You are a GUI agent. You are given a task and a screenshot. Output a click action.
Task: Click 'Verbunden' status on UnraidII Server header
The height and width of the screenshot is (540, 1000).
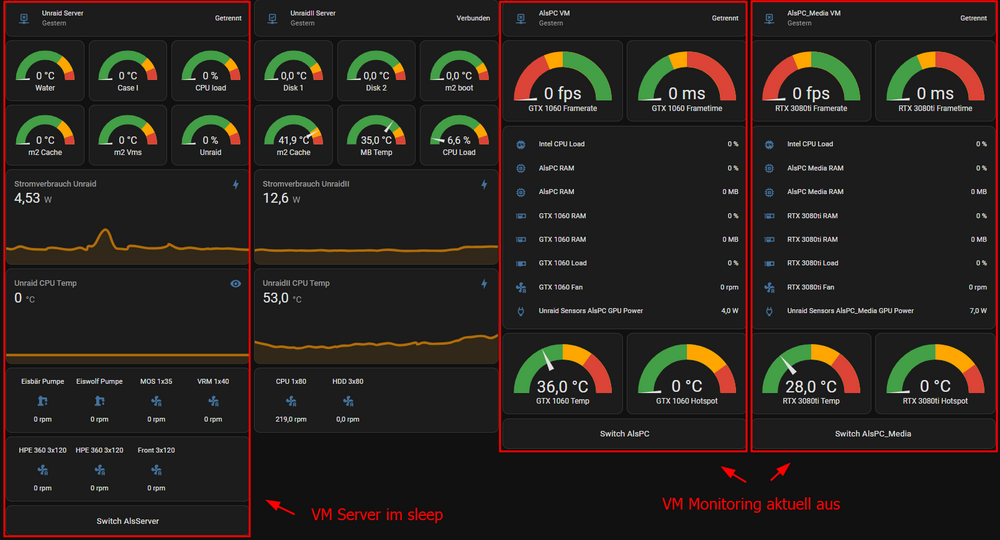473,18
